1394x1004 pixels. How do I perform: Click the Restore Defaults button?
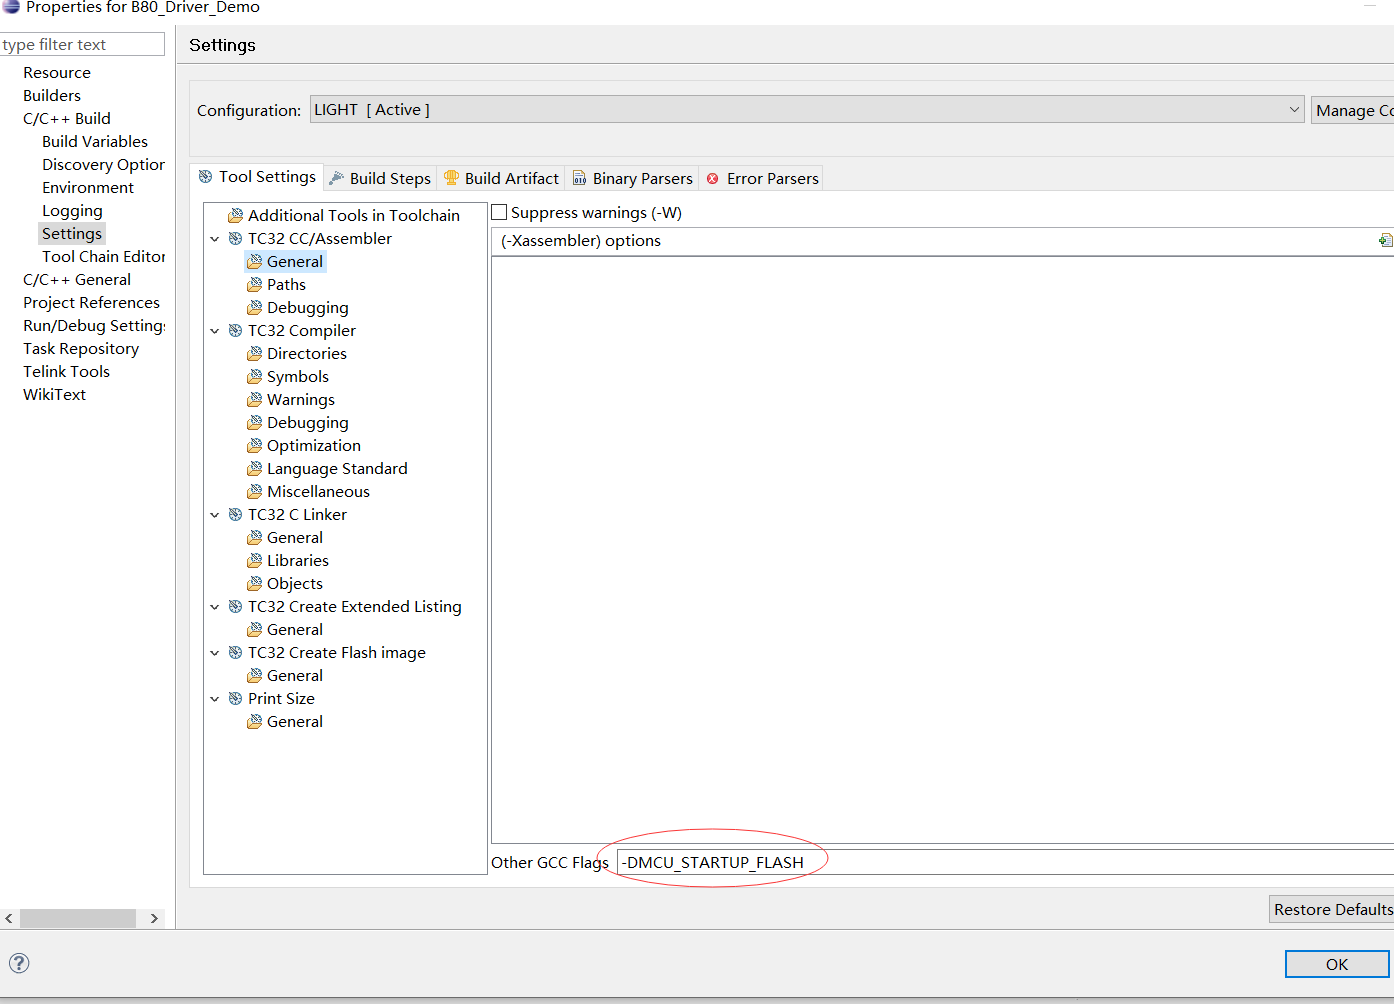point(1332,909)
